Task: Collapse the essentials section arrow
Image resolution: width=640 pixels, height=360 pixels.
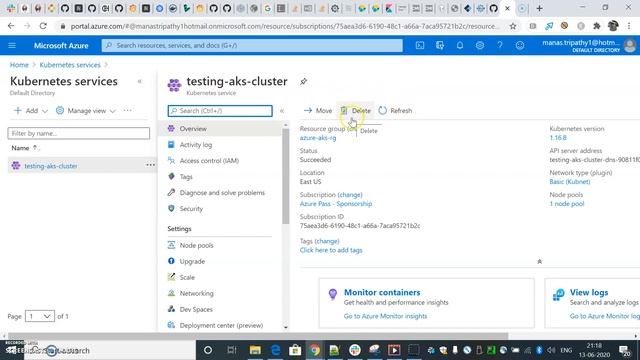Action: [539, 261]
